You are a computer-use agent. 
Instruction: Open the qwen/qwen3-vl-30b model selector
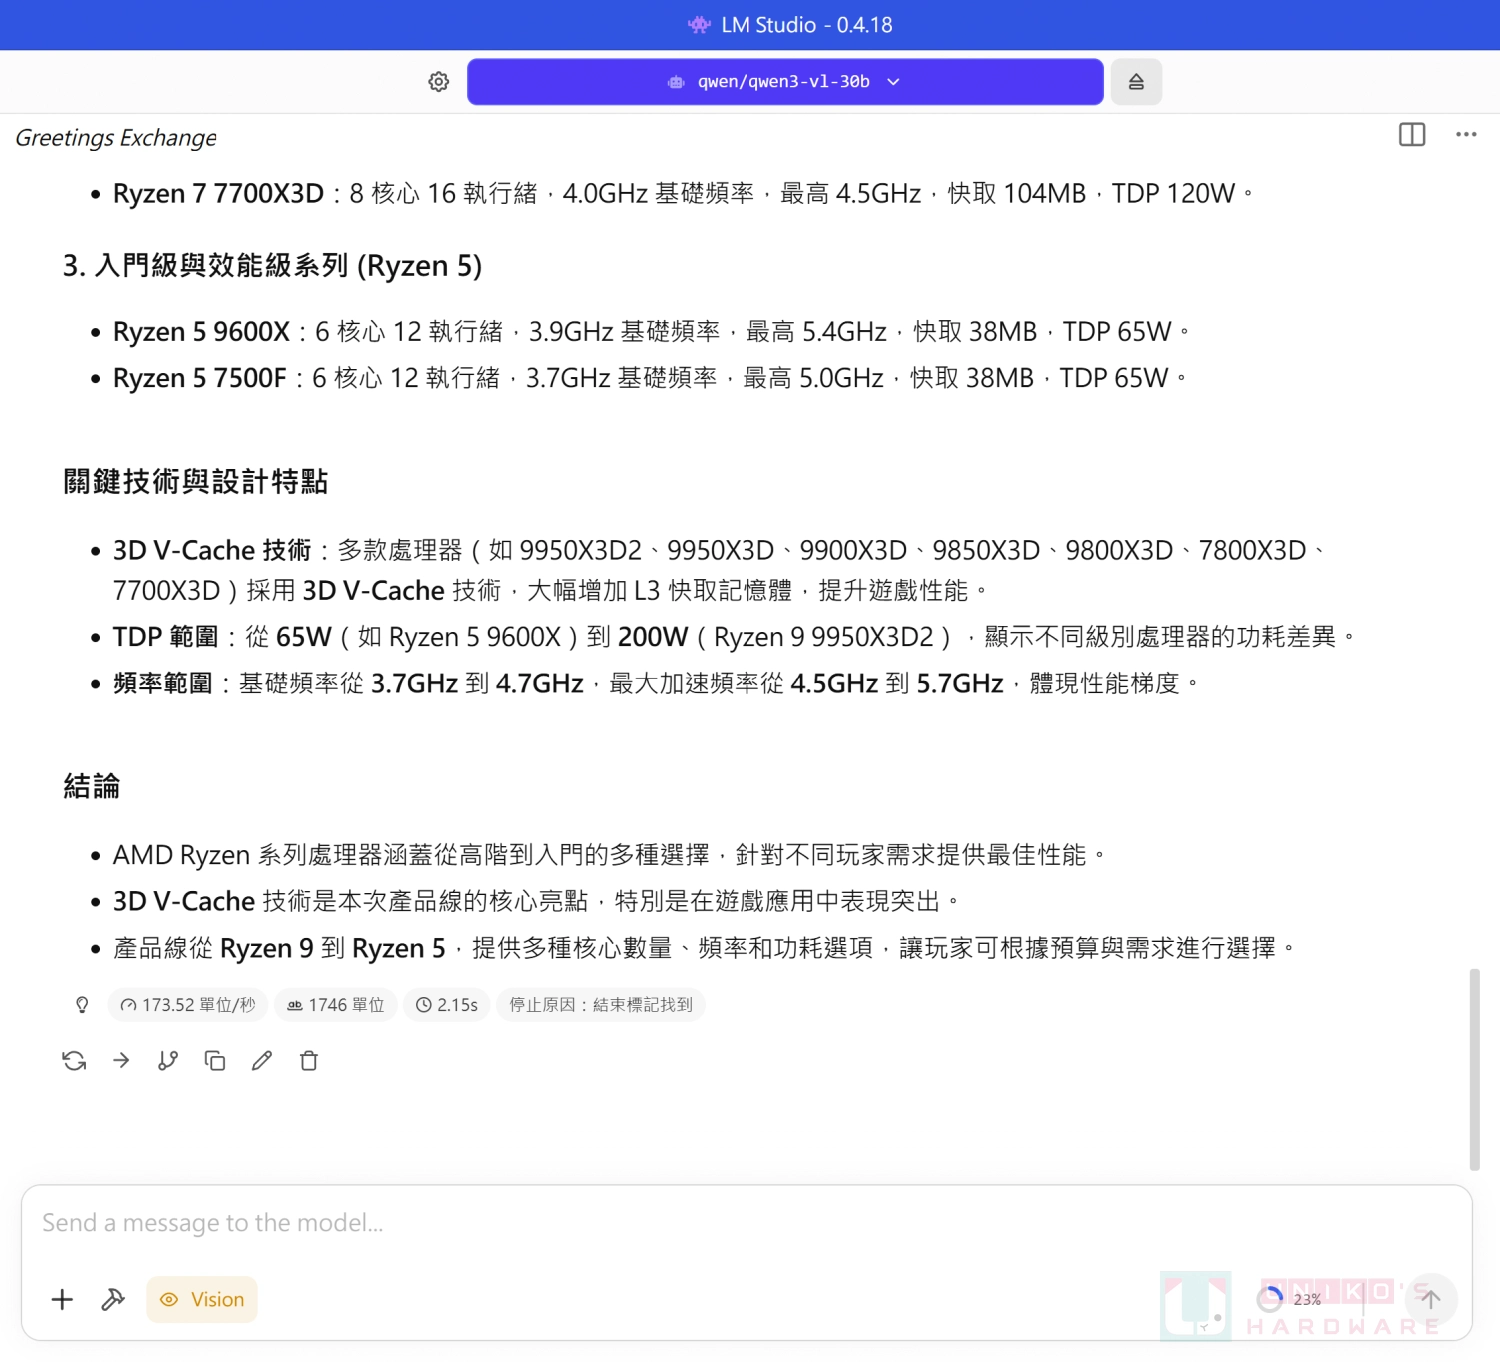(x=785, y=82)
